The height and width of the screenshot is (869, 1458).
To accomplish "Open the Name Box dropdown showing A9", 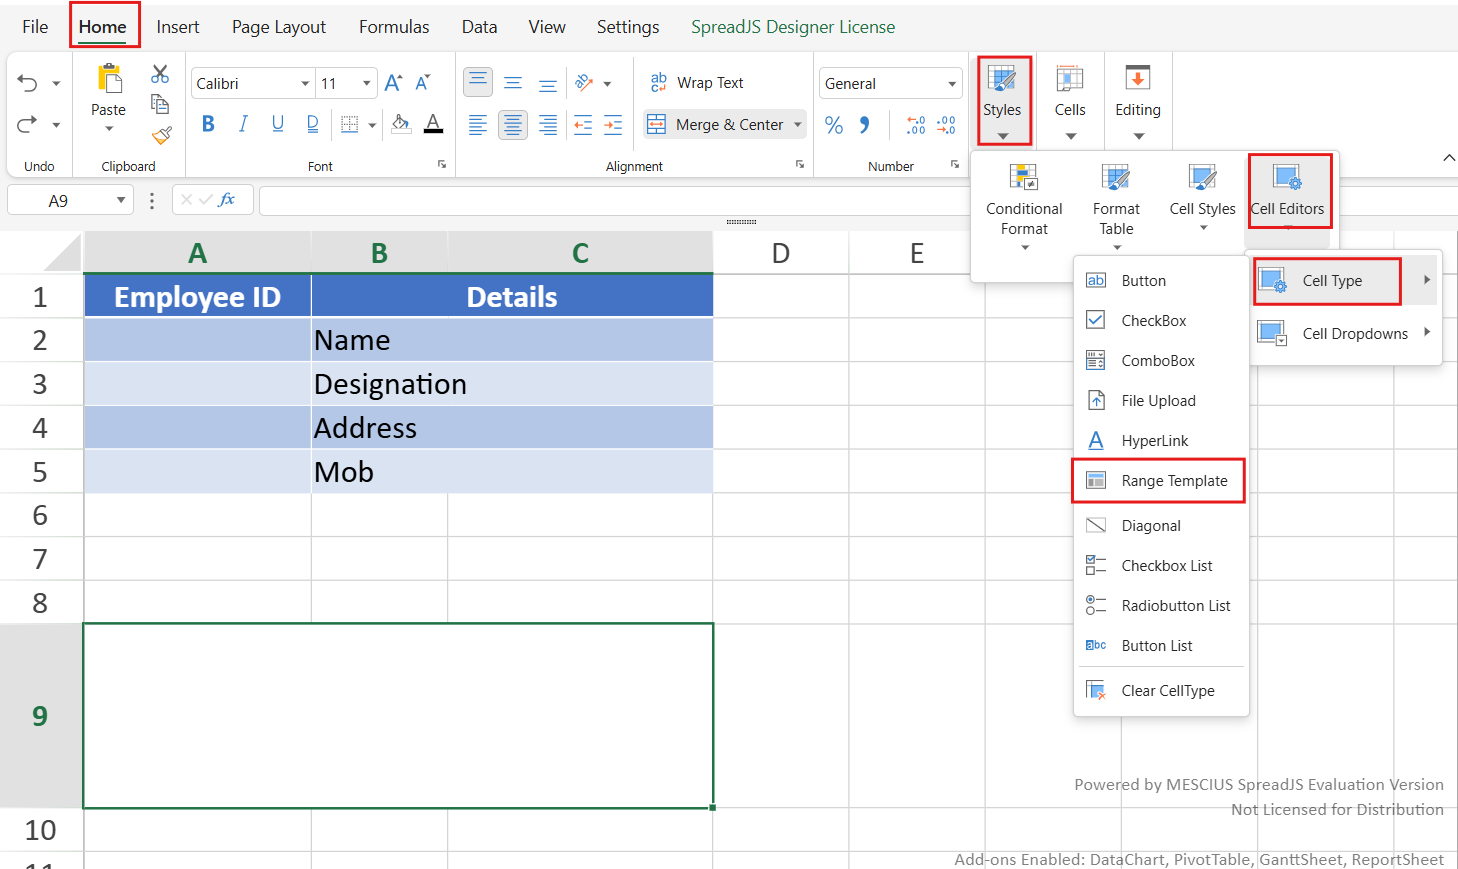I will [x=121, y=200].
